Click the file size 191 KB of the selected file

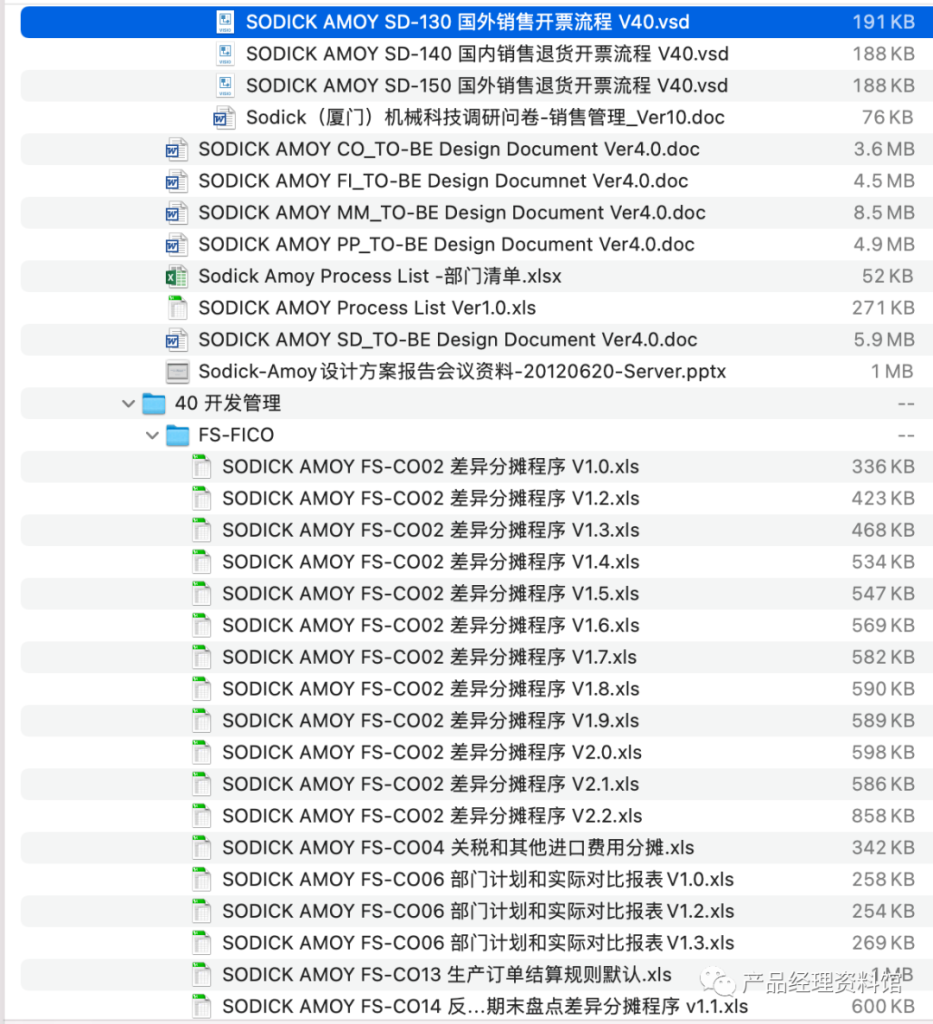886,21
